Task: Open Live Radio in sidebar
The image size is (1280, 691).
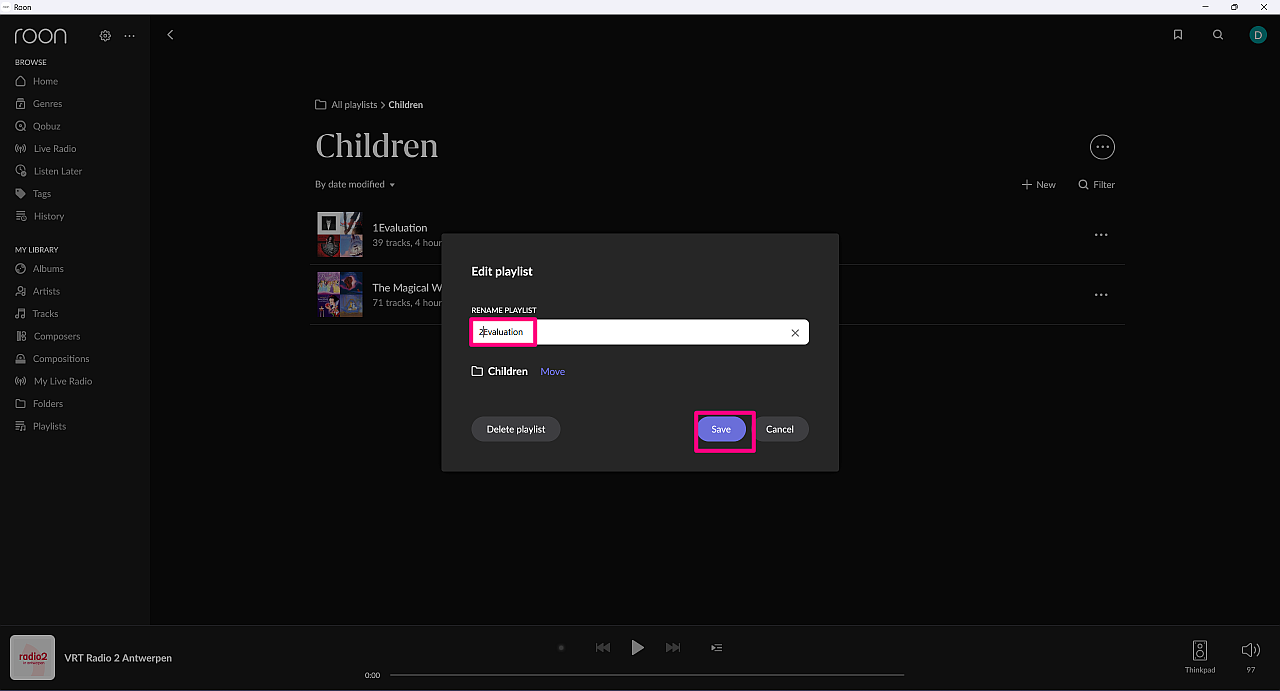Action: 55,149
